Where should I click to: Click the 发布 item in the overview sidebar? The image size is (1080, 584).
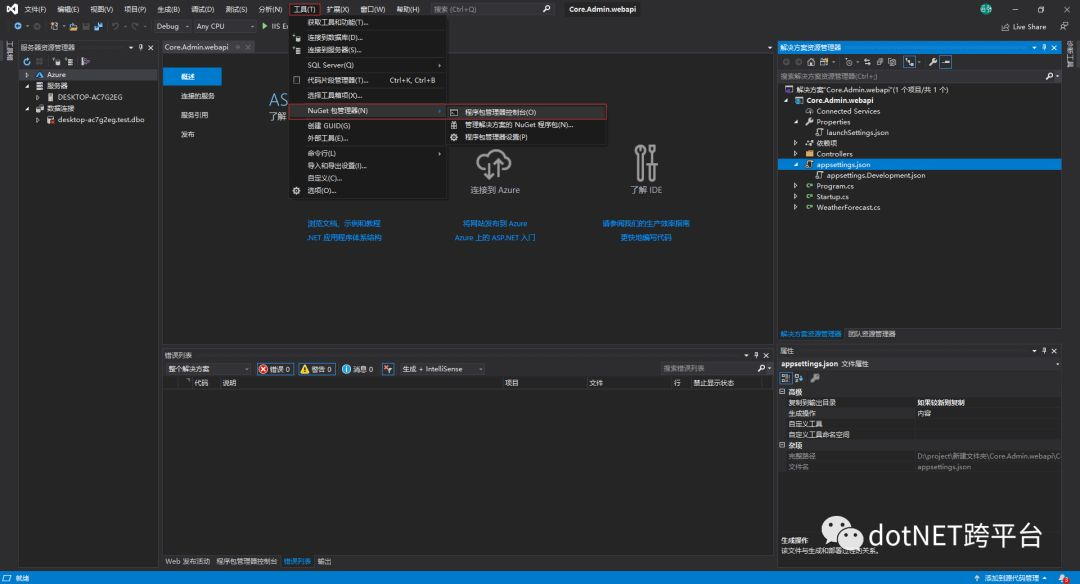[x=187, y=134]
